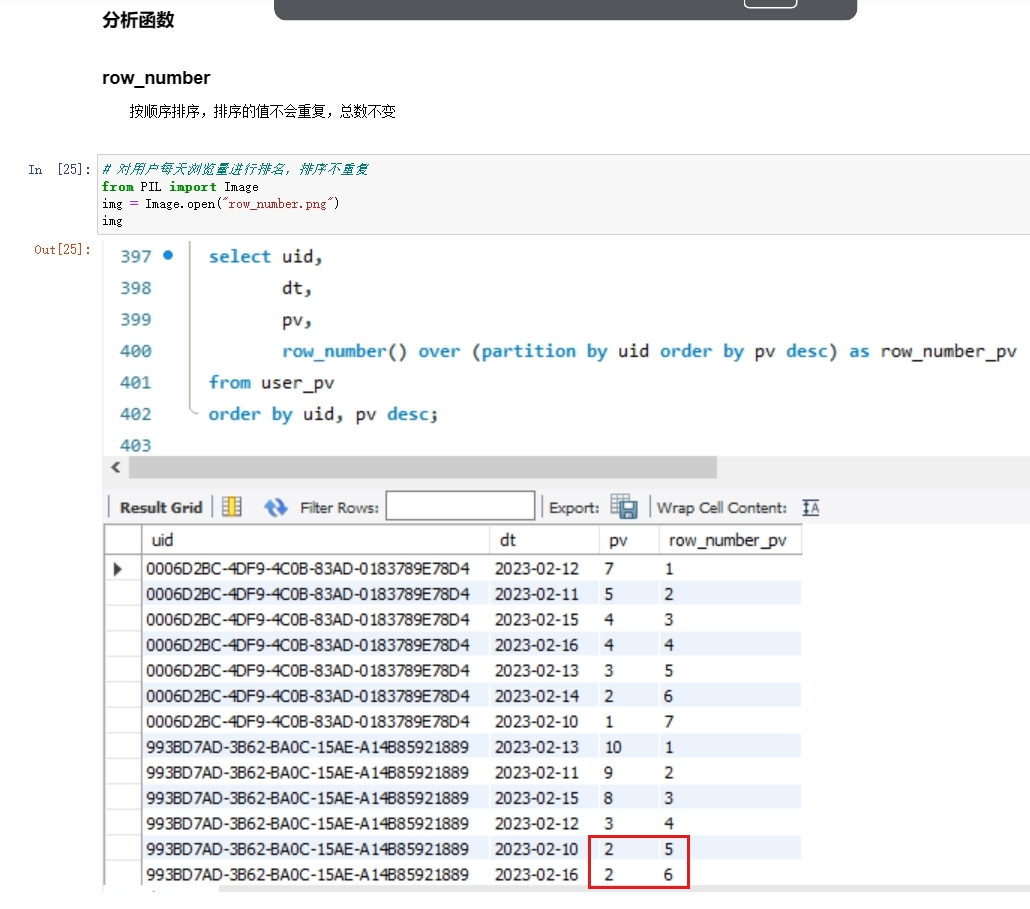Click the code line 'from PIL import Image'
1030x909 pixels.
(x=180, y=187)
